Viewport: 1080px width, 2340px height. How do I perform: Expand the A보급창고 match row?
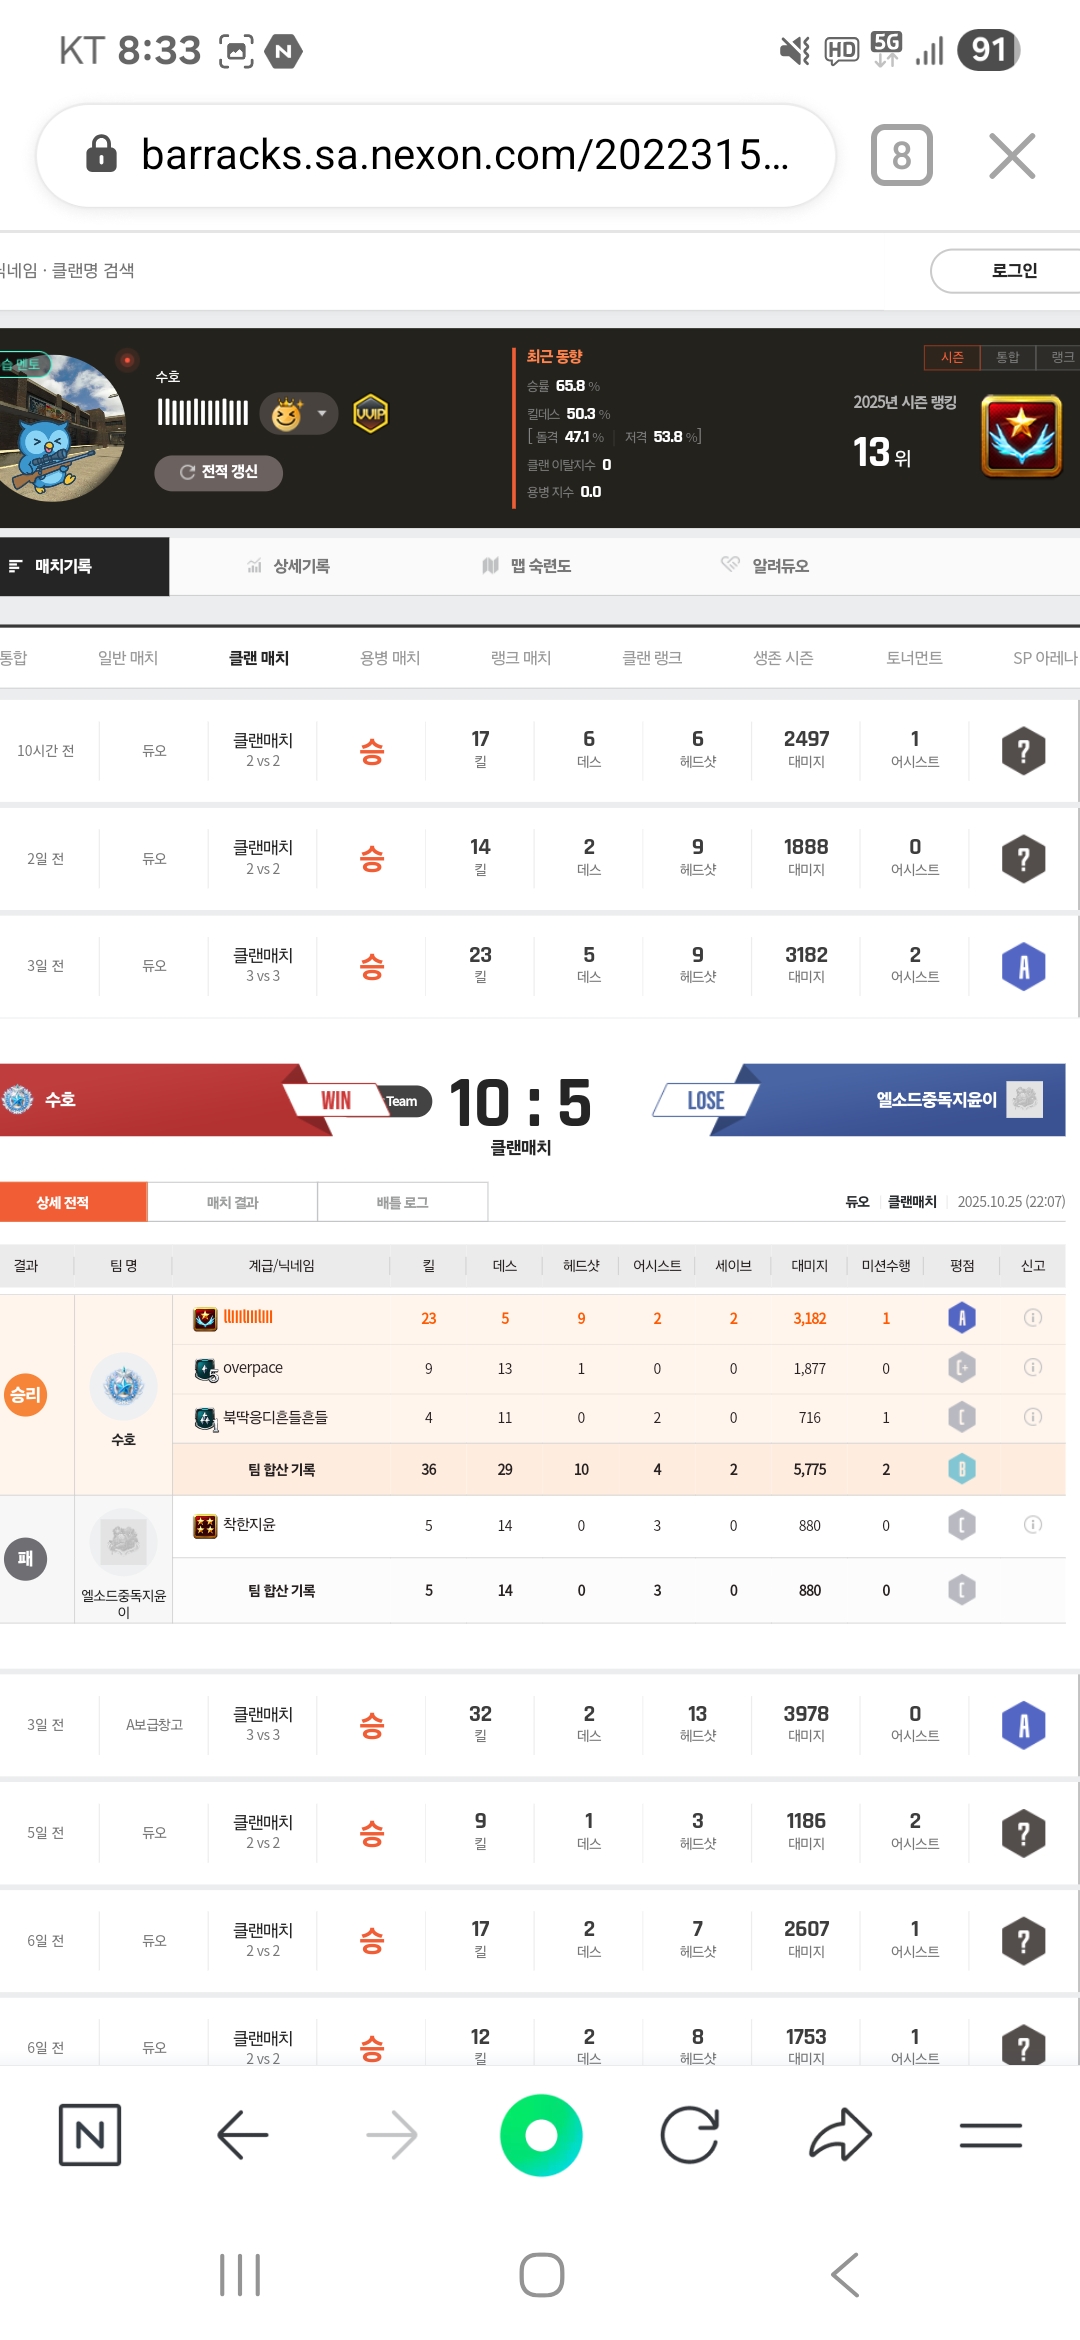coord(540,1725)
